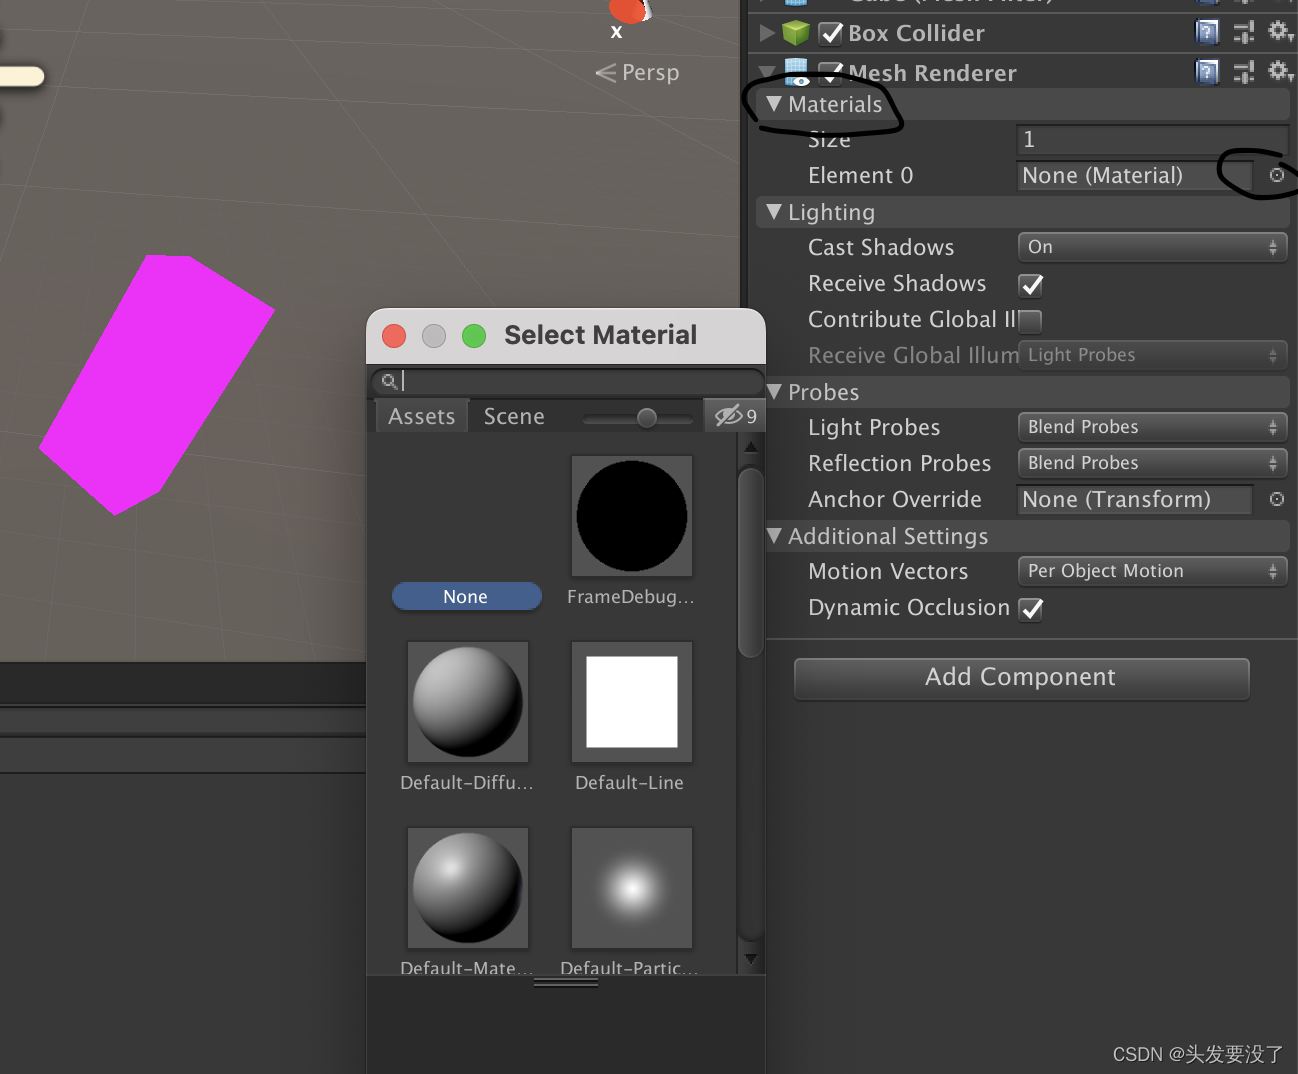Click the Element 0 material object picker circle
1298x1074 pixels.
(1276, 175)
